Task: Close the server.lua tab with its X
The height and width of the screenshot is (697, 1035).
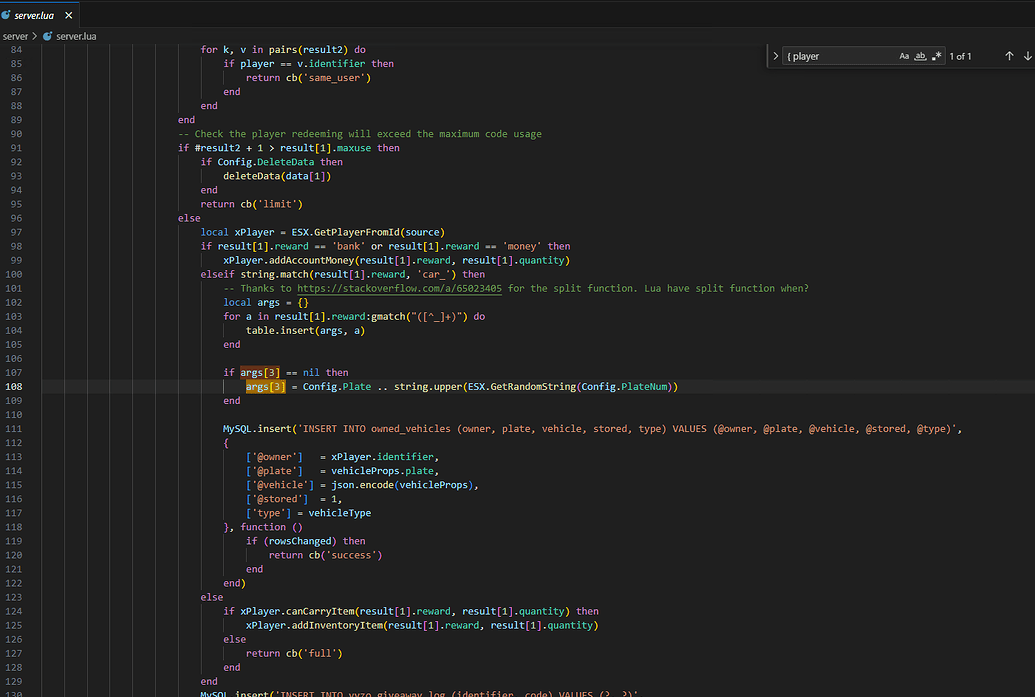Action: [x=68, y=15]
